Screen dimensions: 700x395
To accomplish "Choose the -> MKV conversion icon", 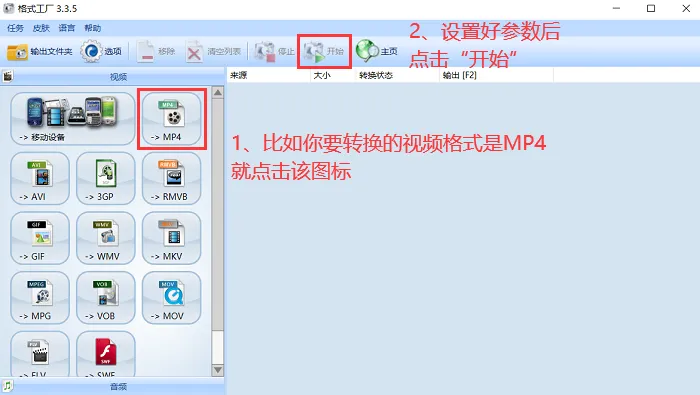I will (x=172, y=238).
